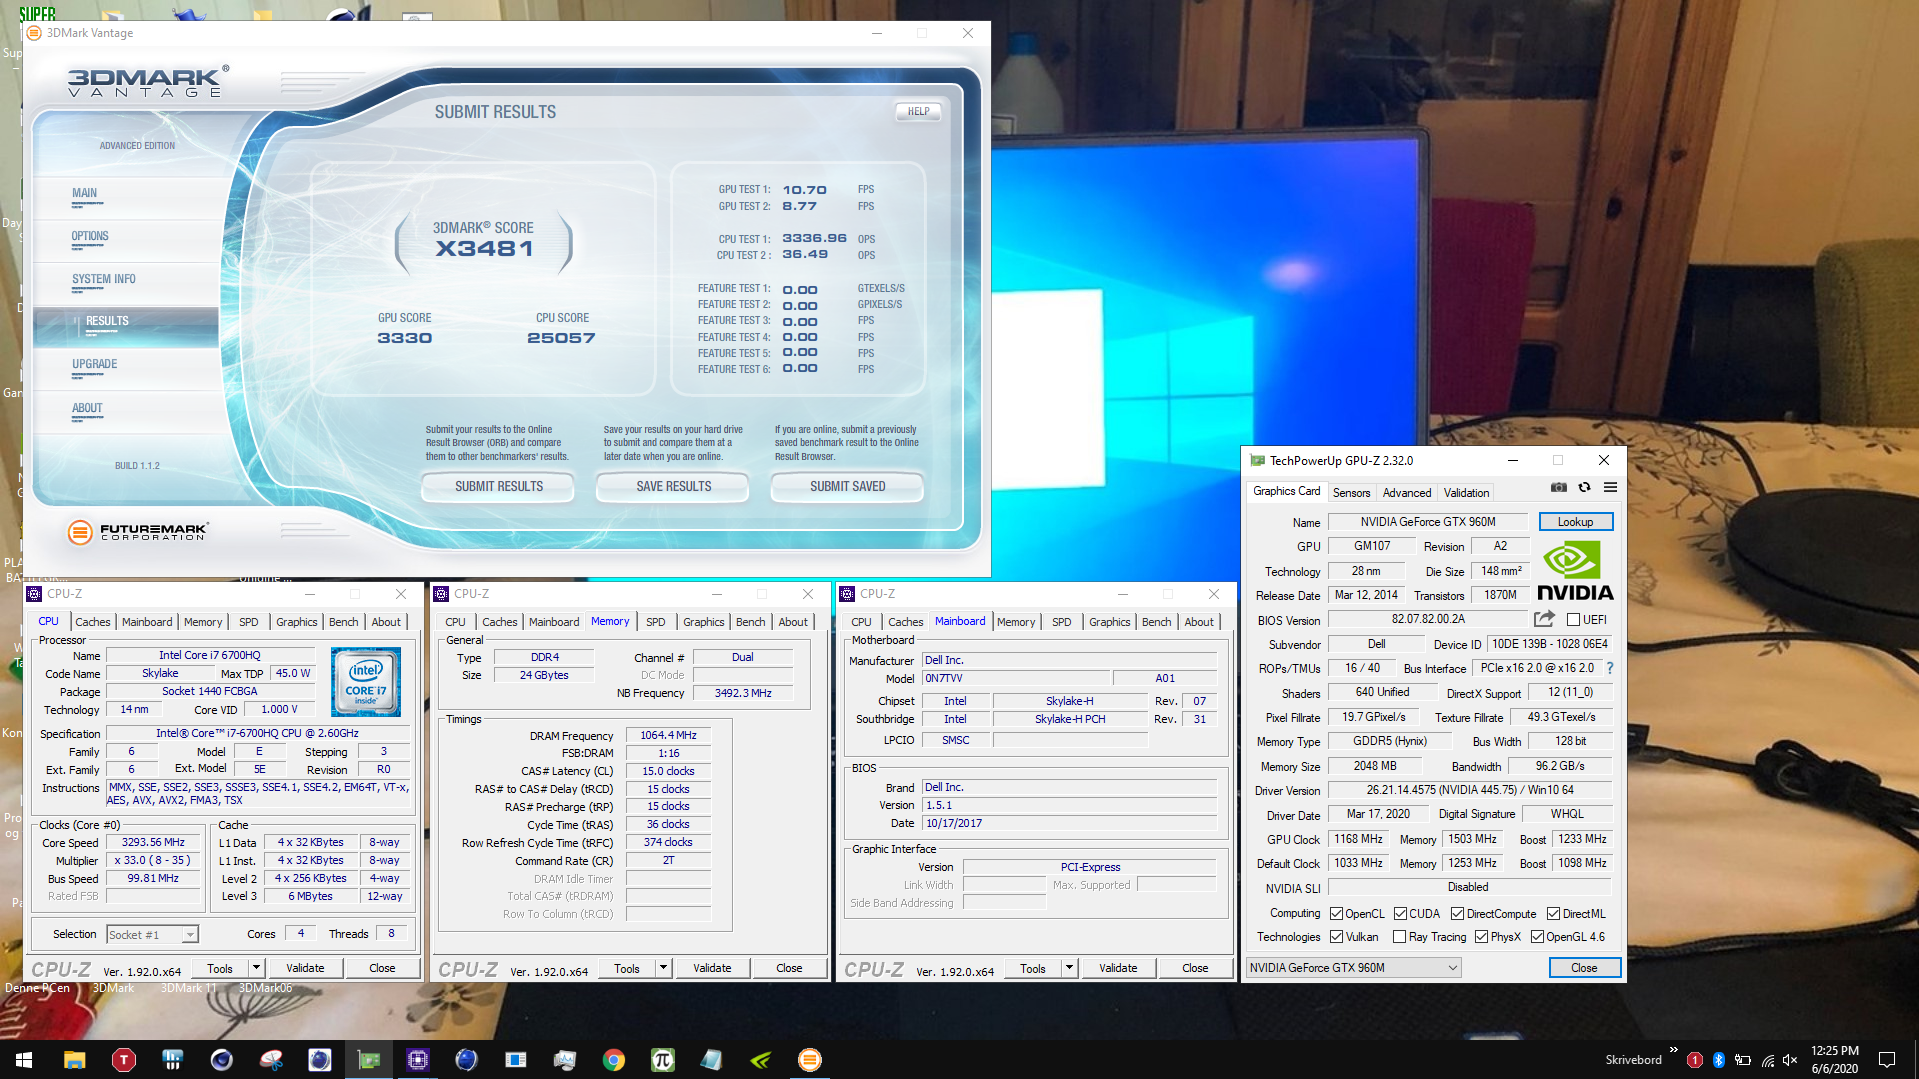The image size is (1919, 1079).
Task: Click the X3481 3DMark score value
Action: 484,249
